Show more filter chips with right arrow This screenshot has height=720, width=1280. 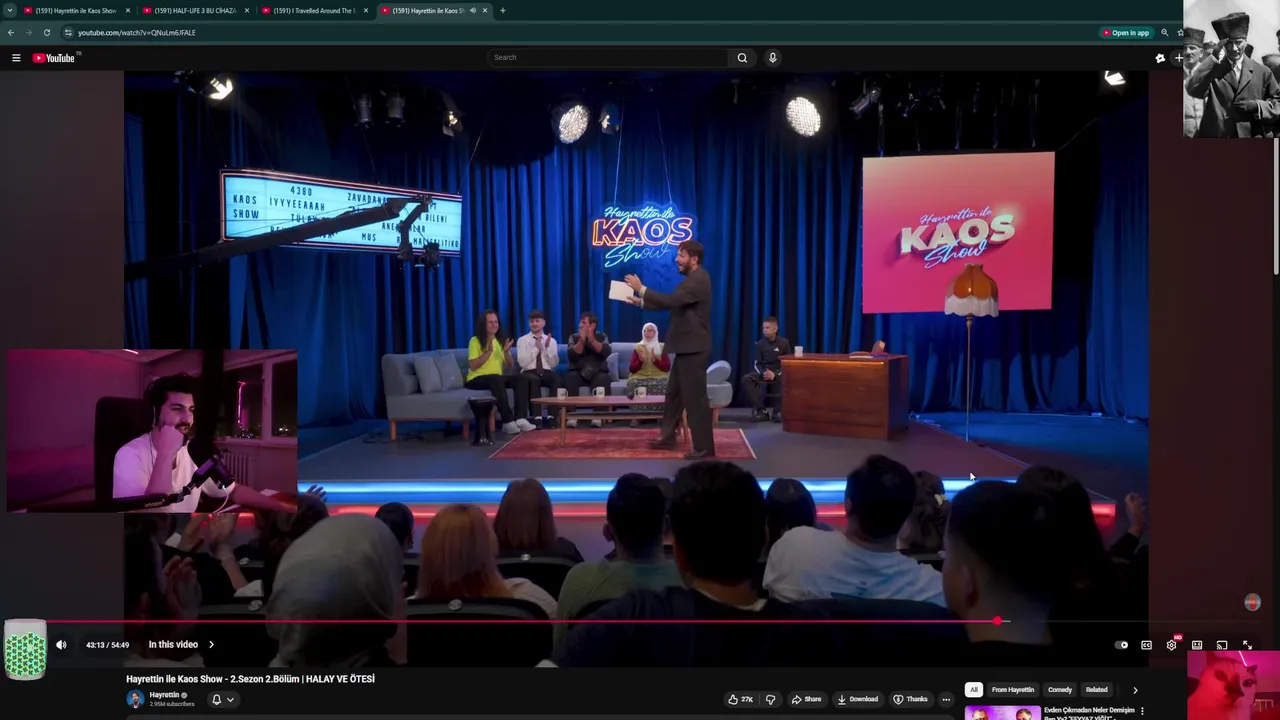coord(1134,690)
